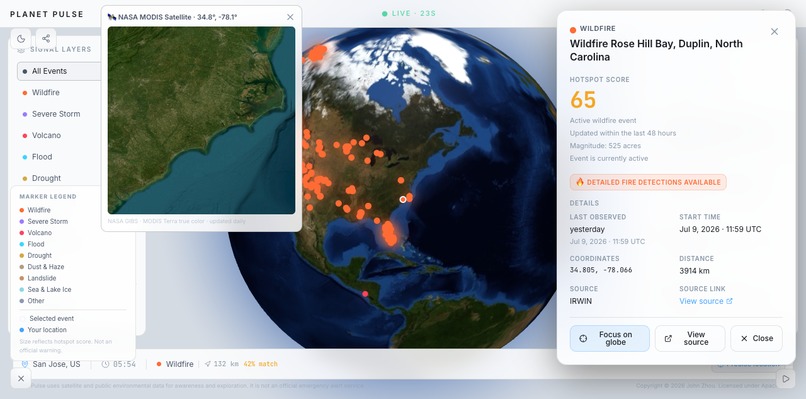This screenshot has width=806, height=399.
Task: Click the fire icon in Detailed Fire Detections badge
Action: tap(580, 182)
